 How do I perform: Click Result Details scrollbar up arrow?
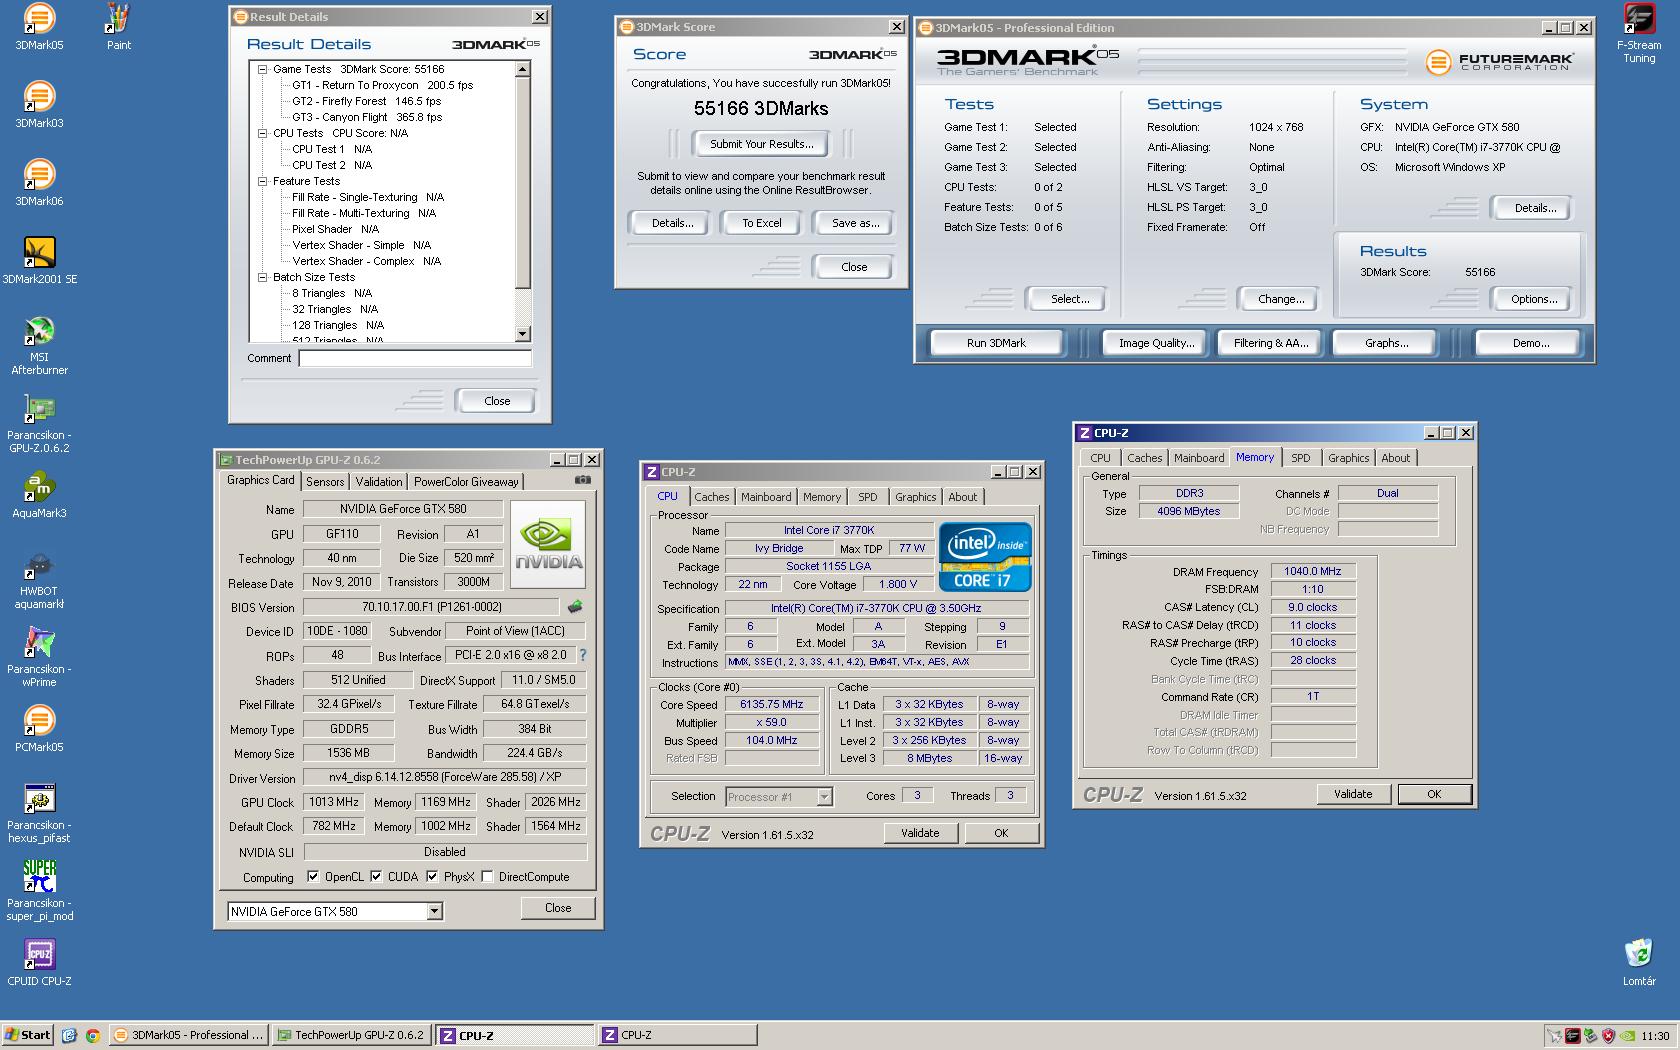[522, 69]
